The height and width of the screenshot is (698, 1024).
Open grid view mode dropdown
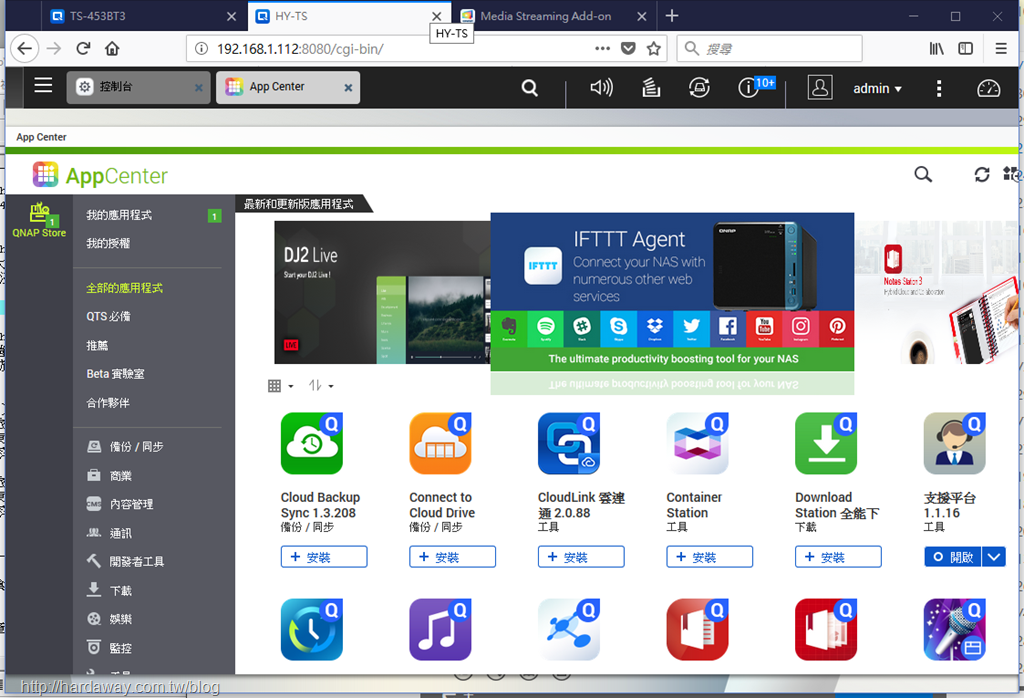280,386
